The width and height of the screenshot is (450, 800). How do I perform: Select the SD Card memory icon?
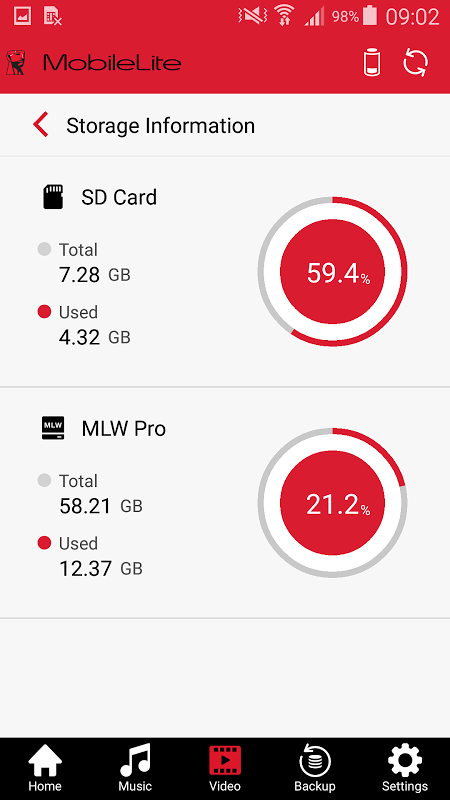(x=53, y=197)
